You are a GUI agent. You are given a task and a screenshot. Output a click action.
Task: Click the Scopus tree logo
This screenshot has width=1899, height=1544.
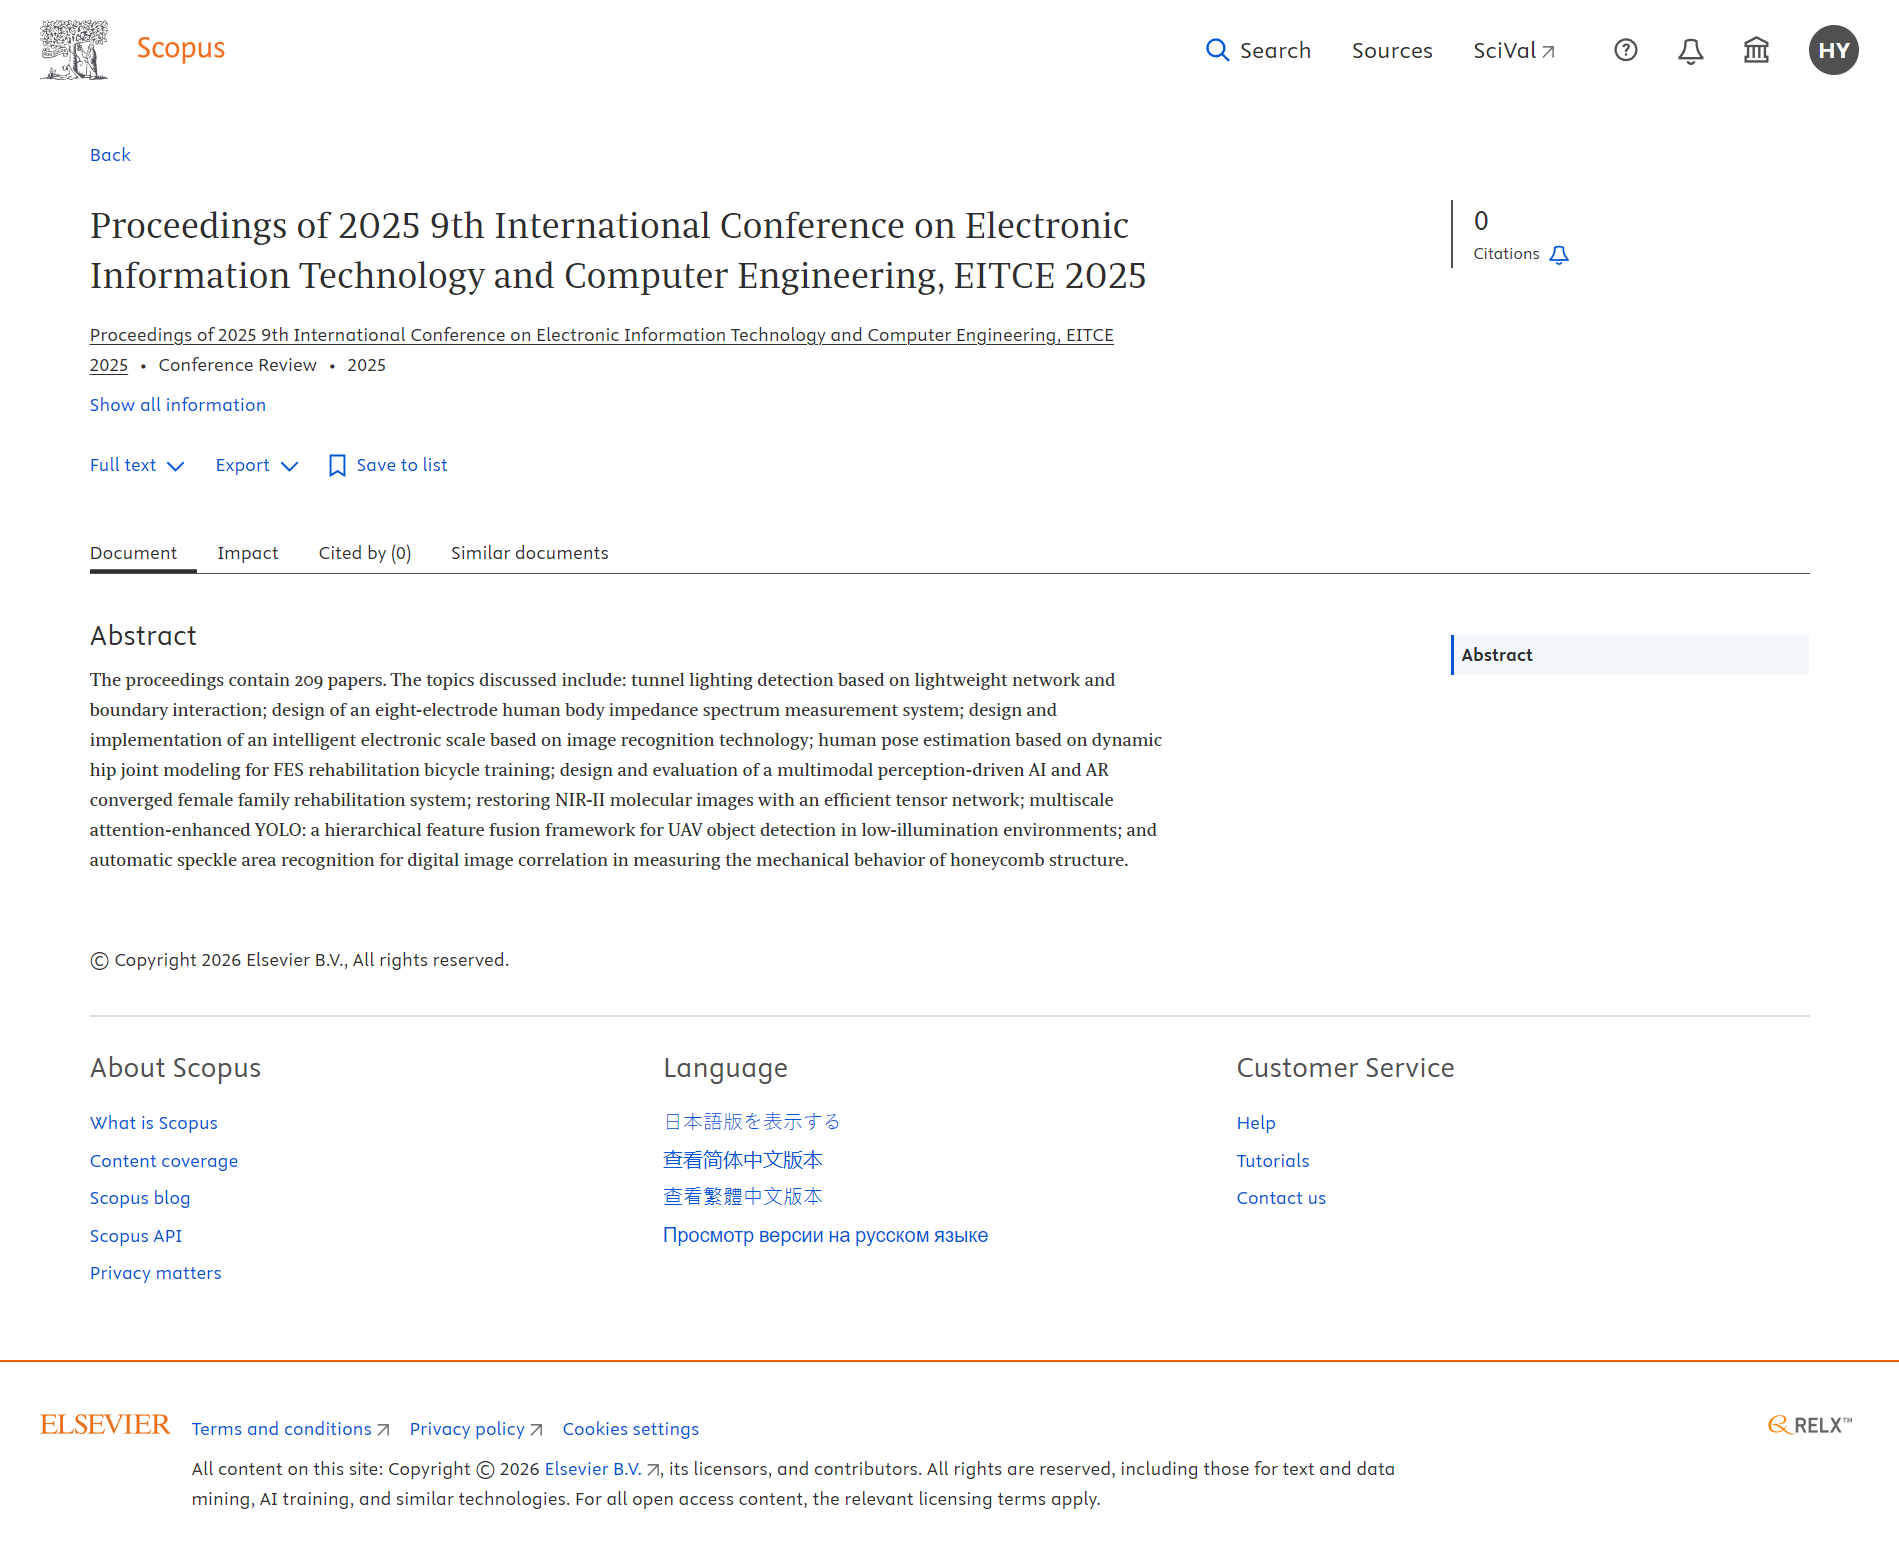pos(74,50)
